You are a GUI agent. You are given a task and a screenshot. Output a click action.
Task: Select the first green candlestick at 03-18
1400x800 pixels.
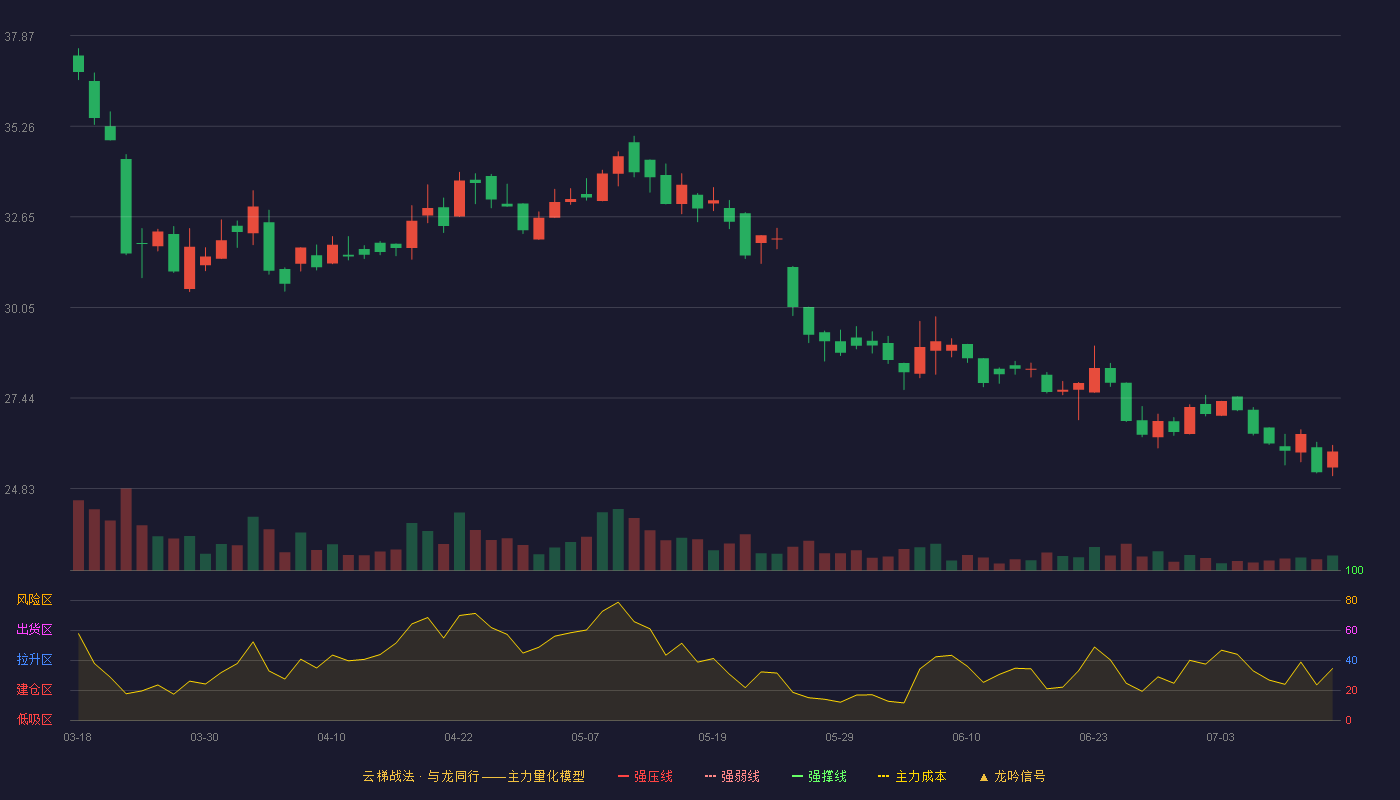tap(78, 63)
